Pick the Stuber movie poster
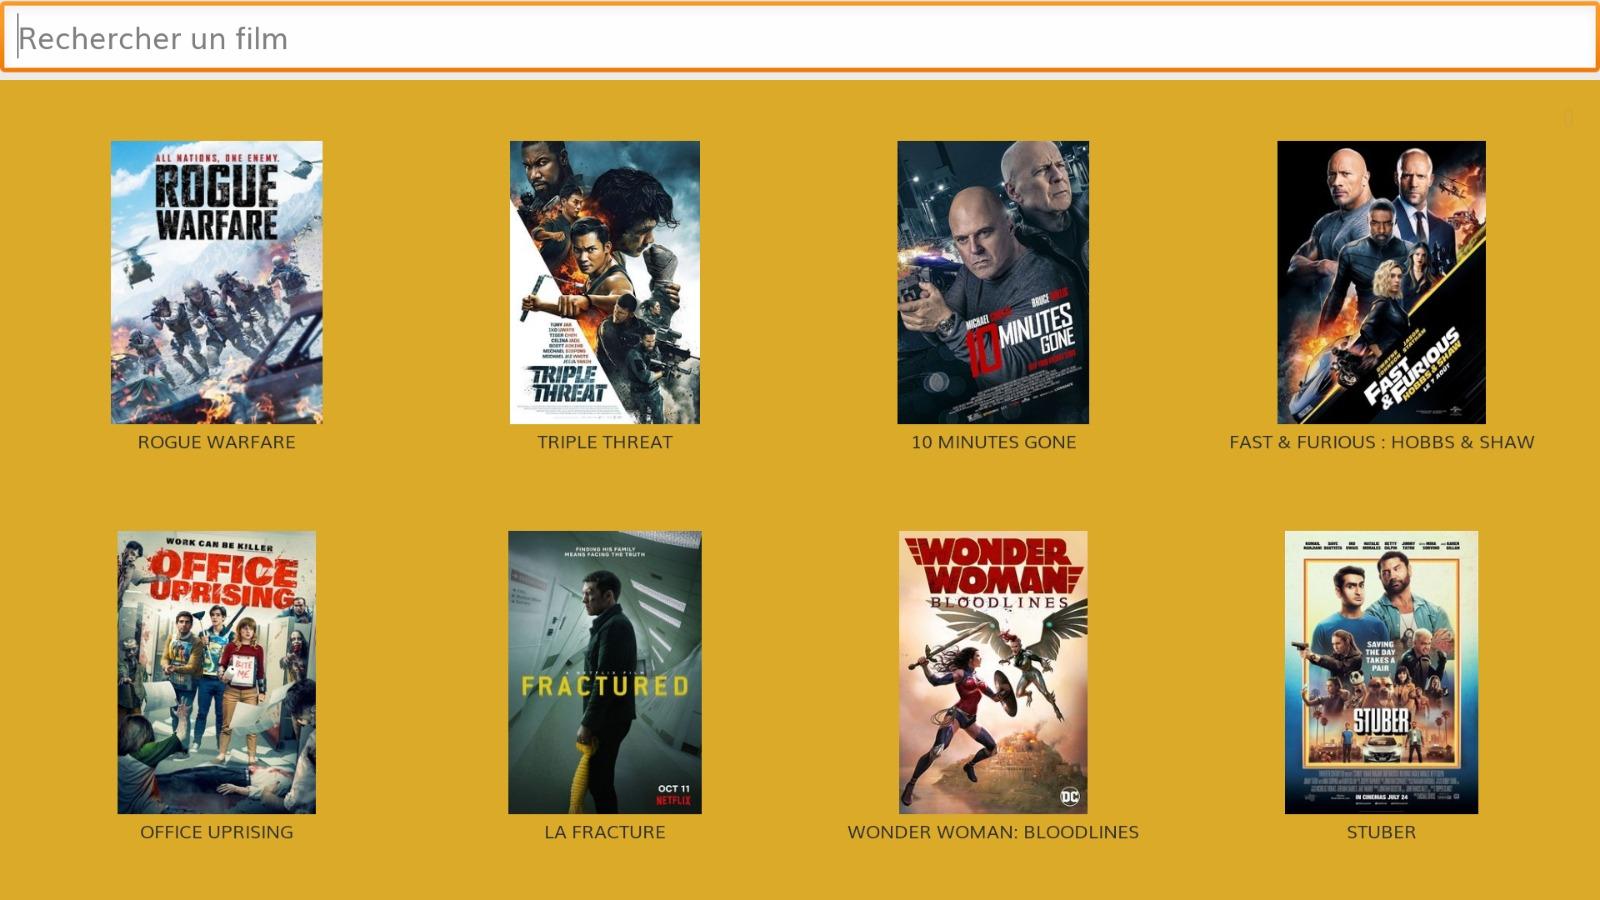Image resolution: width=1600 pixels, height=900 pixels. (1381, 672)
